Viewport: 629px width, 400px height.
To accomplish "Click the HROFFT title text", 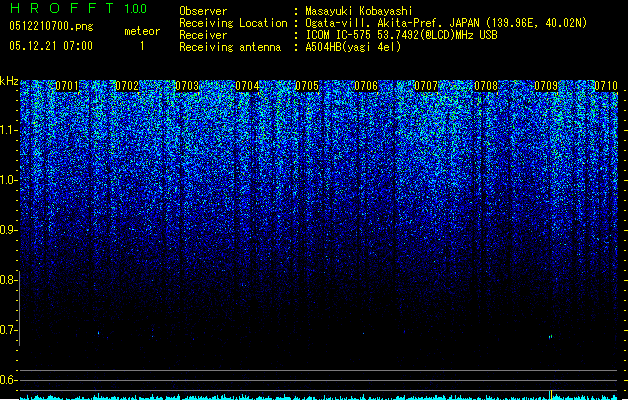I will click(x=62, y=8).
